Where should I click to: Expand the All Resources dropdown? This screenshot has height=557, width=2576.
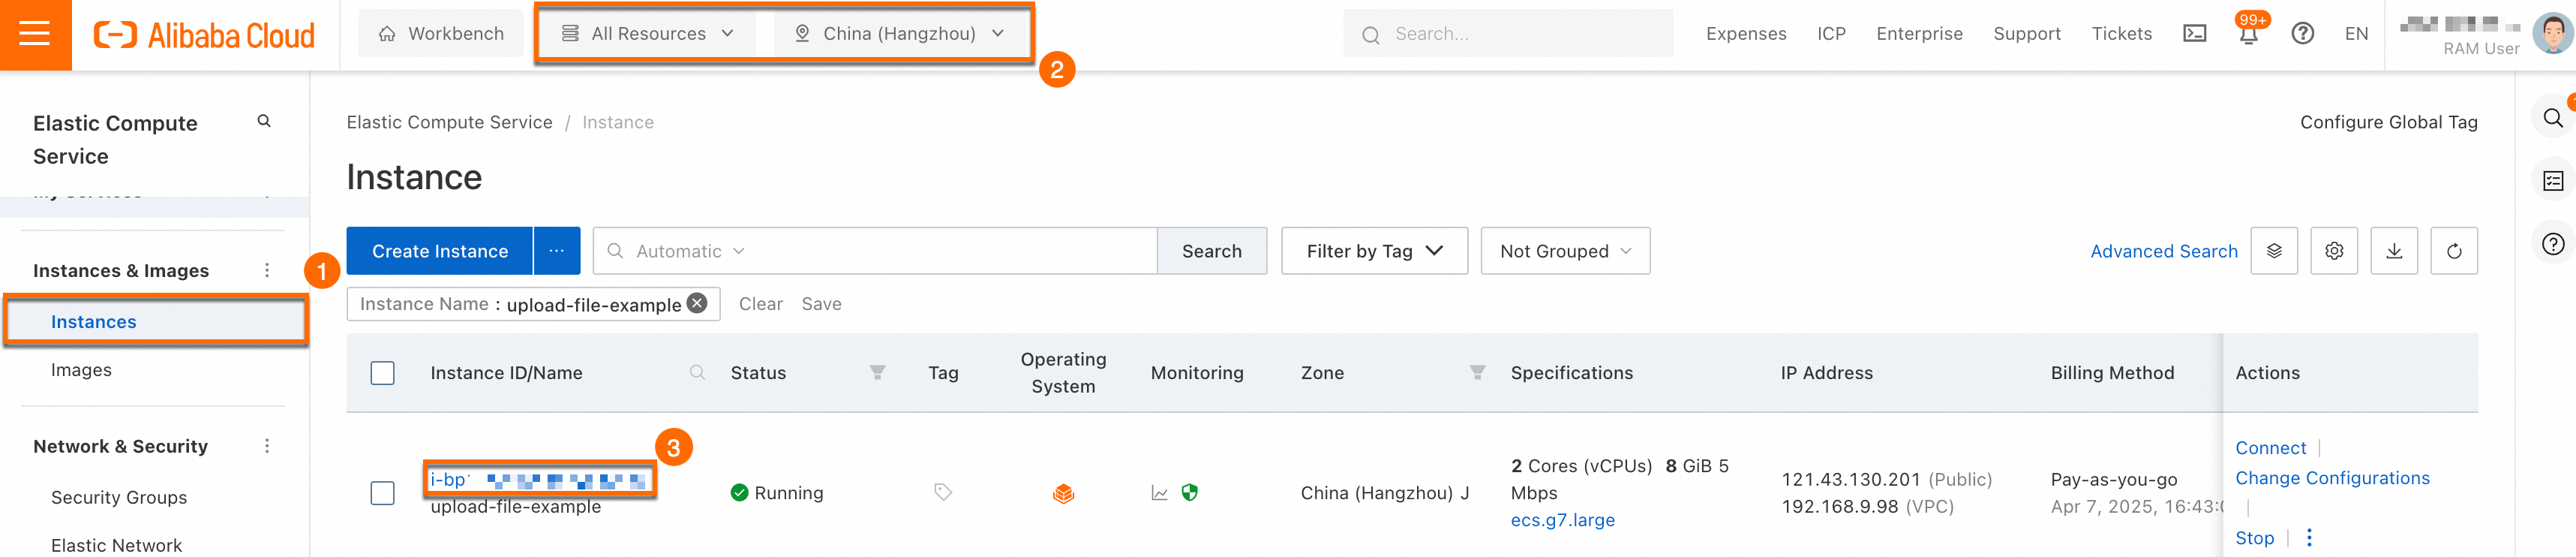click(x=649, y=34)
